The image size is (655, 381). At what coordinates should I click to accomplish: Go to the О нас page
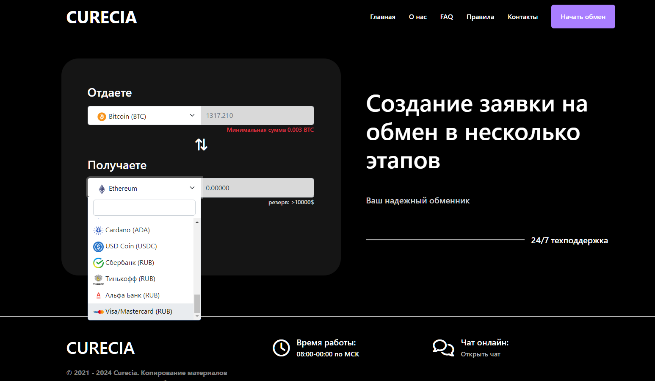click(x=418, y=17)
